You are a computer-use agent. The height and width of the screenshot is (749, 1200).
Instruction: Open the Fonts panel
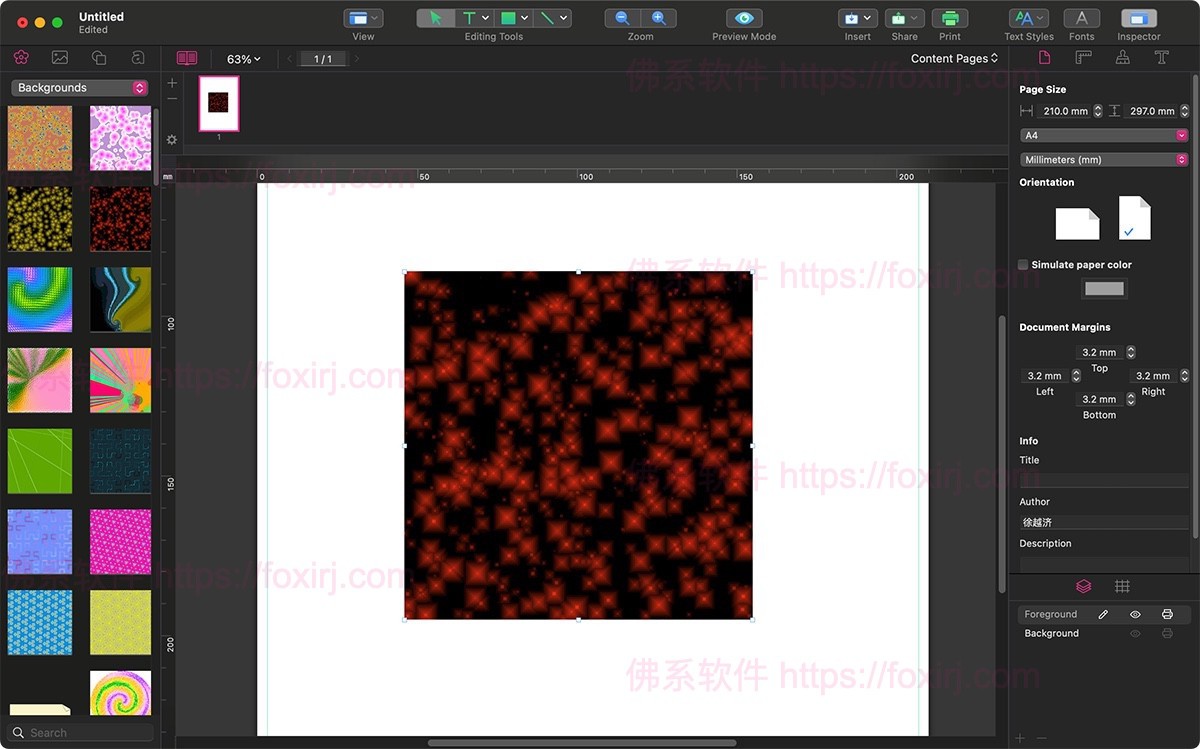[x=1081, y=18]
